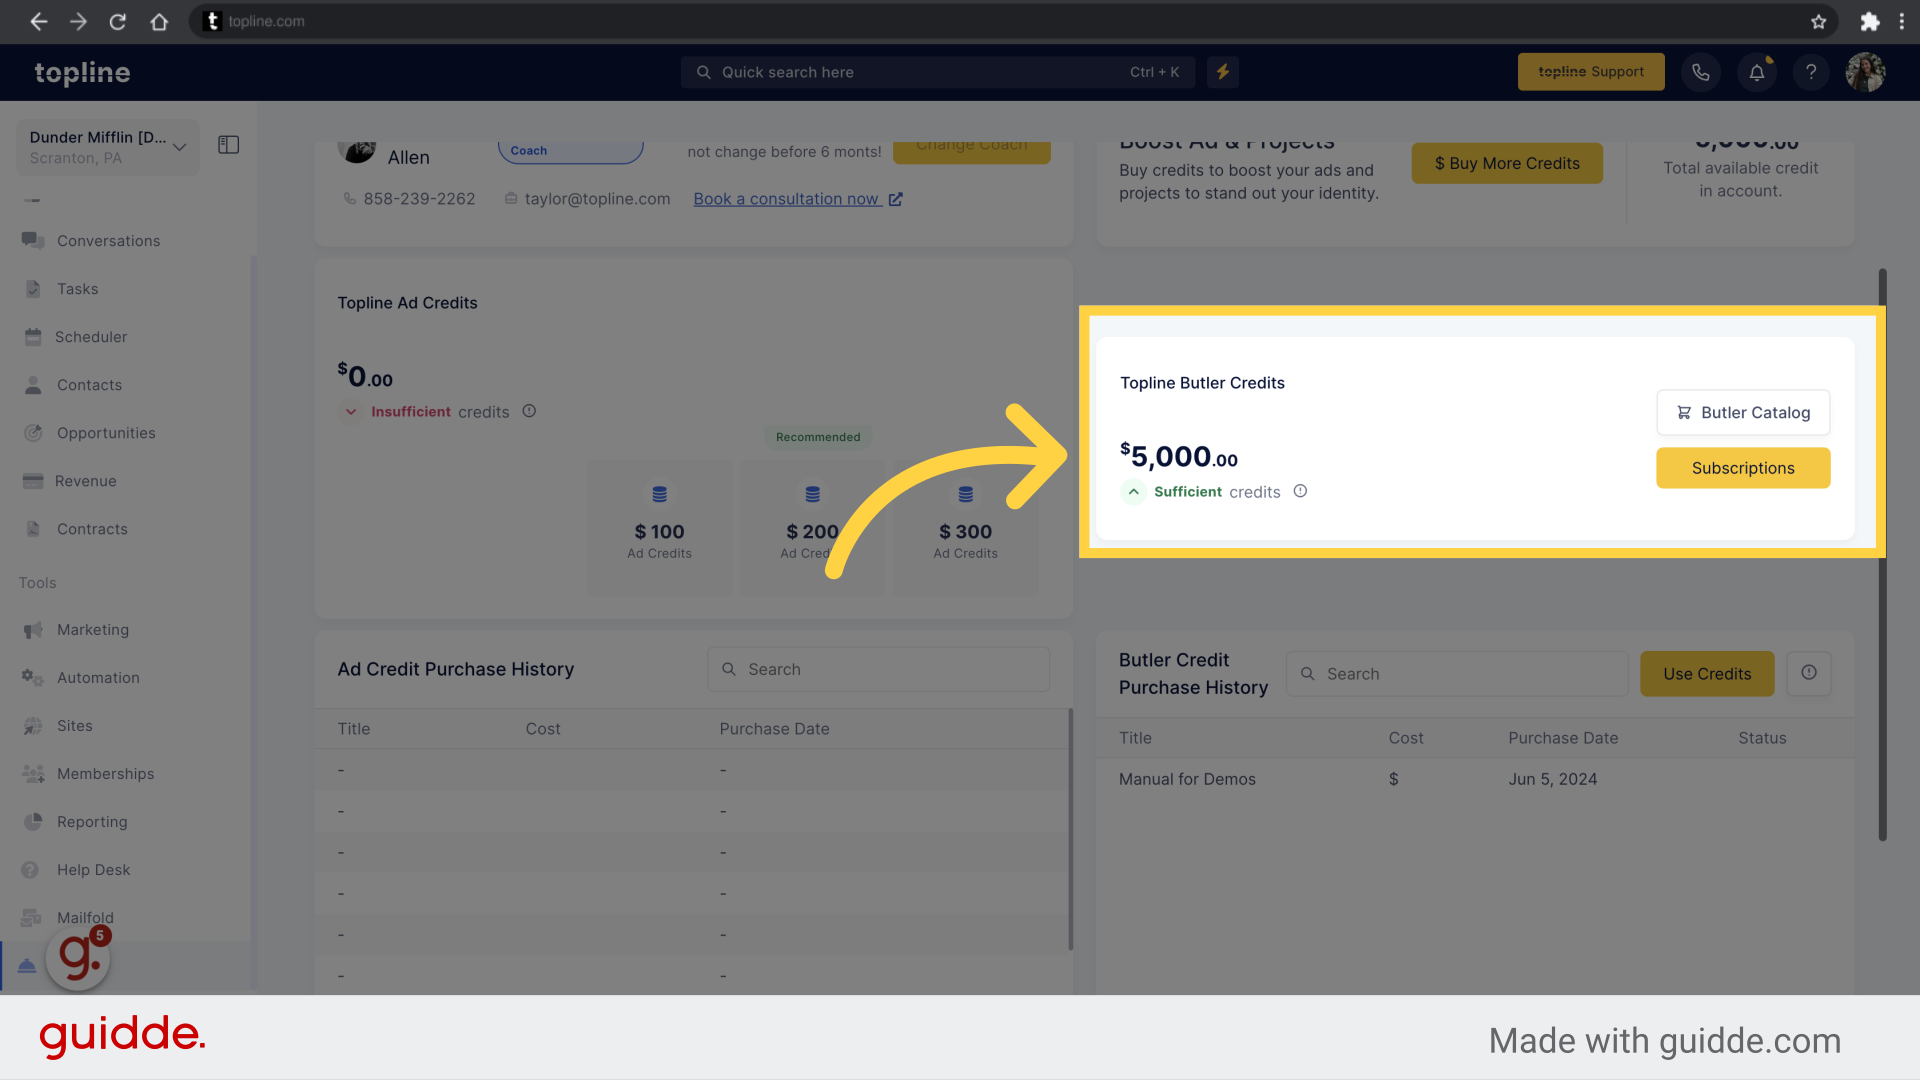Image resolution: width=1920 pixels, height=1080 pixels.
Task: Expand the Butler Credits info tooltip
Action: pos(1302,492)
